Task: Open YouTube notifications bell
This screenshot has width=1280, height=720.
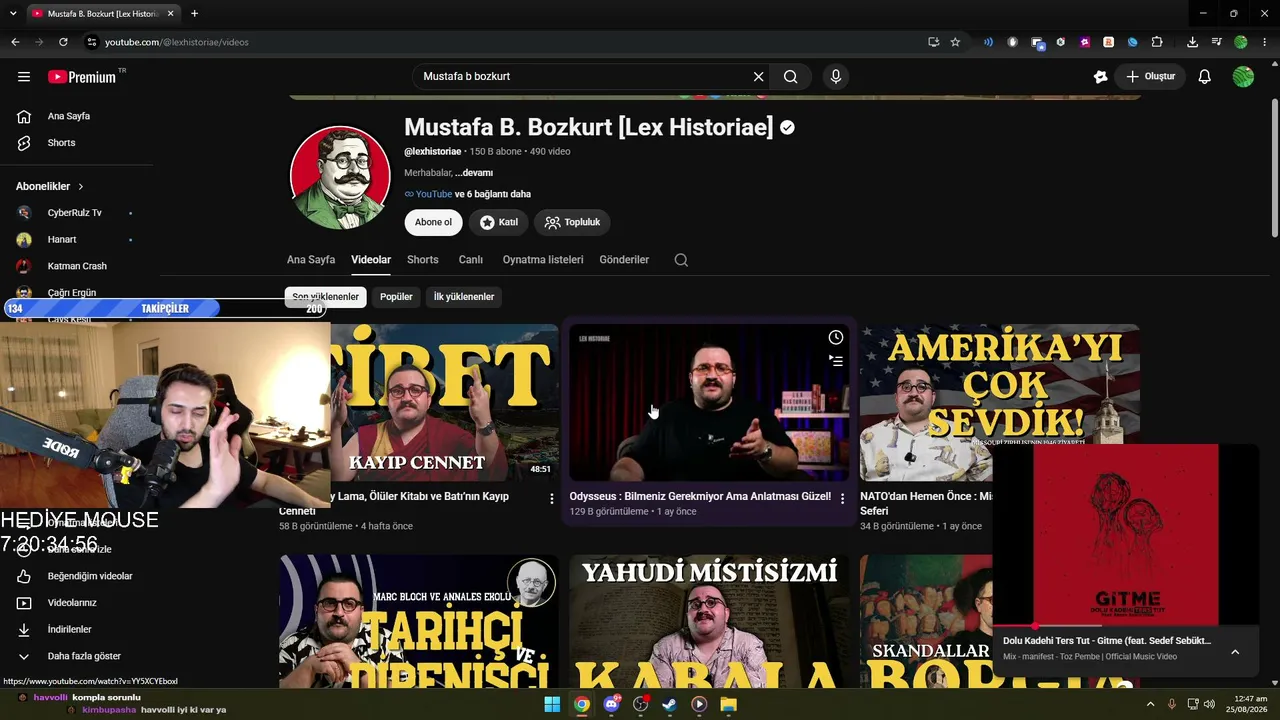Action: coord(1205,77)
